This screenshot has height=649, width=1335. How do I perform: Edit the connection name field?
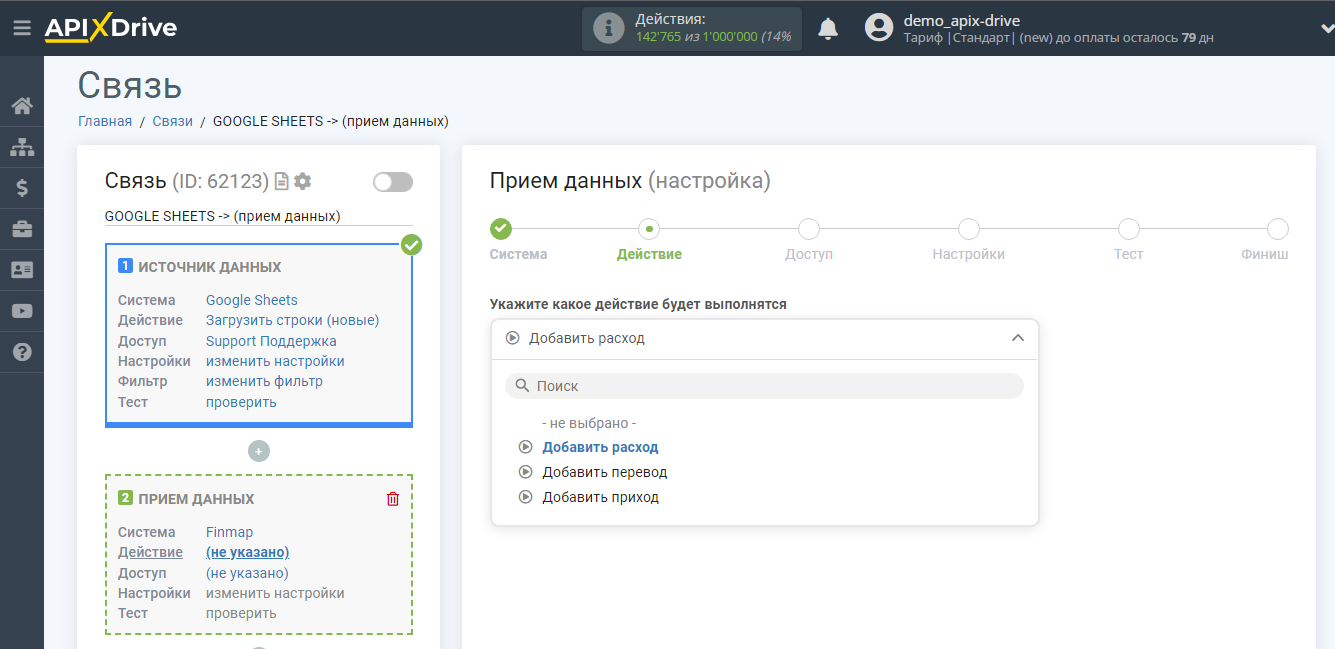pos(258,216)
